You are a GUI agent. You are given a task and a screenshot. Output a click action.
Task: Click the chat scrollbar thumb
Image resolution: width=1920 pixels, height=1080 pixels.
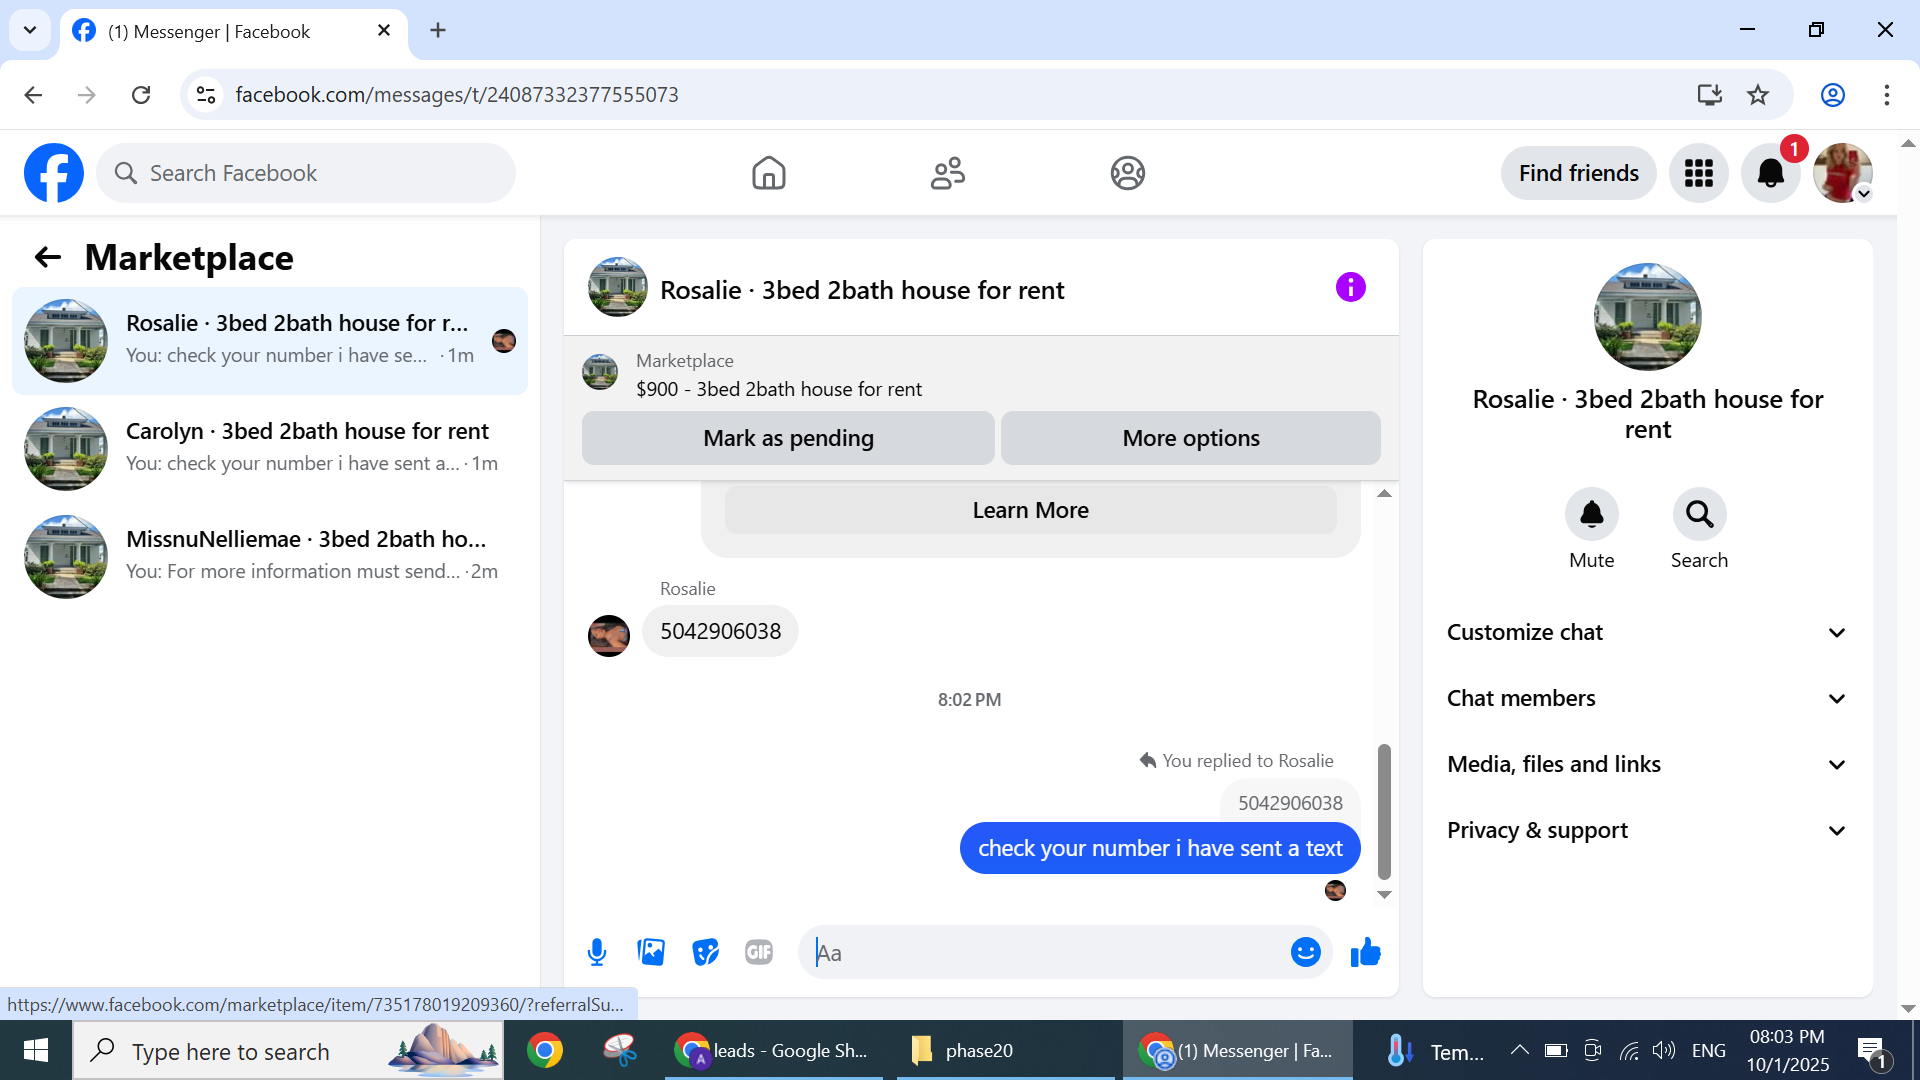[1384, 811]
